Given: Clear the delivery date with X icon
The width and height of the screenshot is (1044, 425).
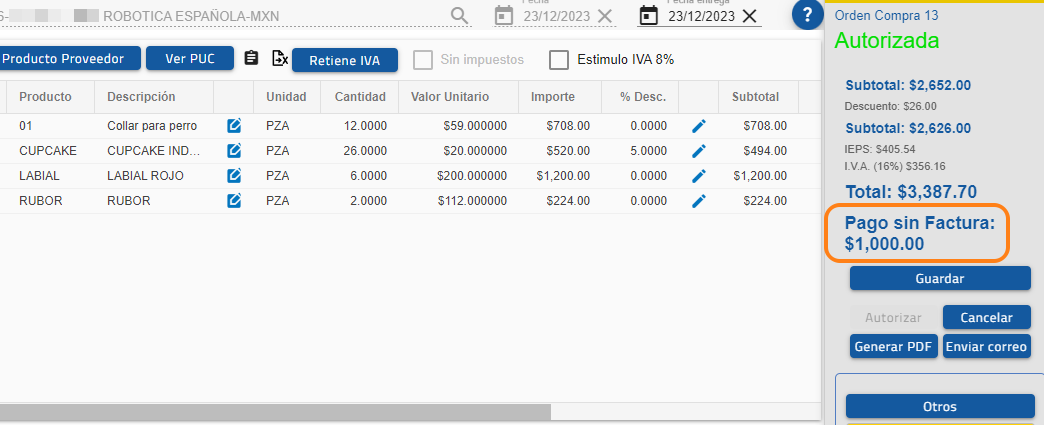Looking at the screenshot, I should [749, 16].
